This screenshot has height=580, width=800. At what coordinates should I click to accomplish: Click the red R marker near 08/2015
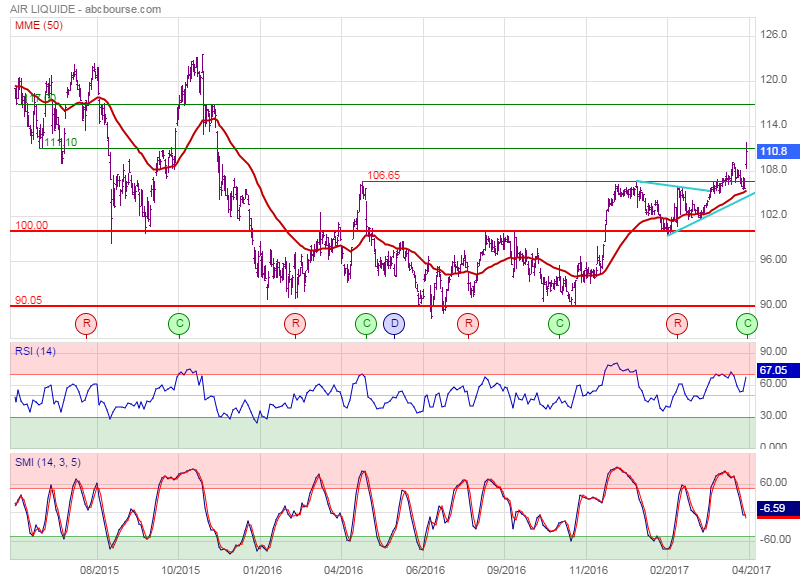87,323
